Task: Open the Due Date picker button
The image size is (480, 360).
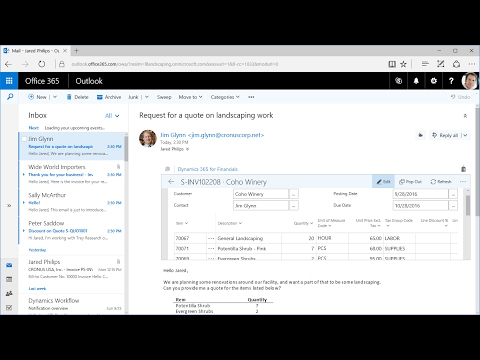Action: point(453,206)
